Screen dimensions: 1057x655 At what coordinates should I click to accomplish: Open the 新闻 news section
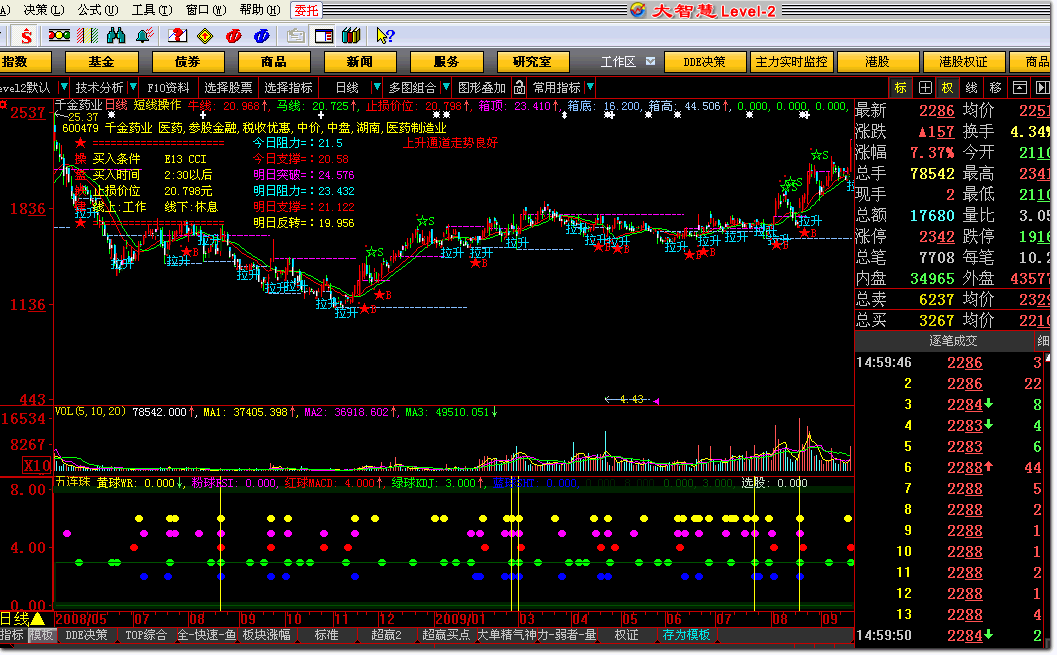pyautogui.click(x=360, y=62)
